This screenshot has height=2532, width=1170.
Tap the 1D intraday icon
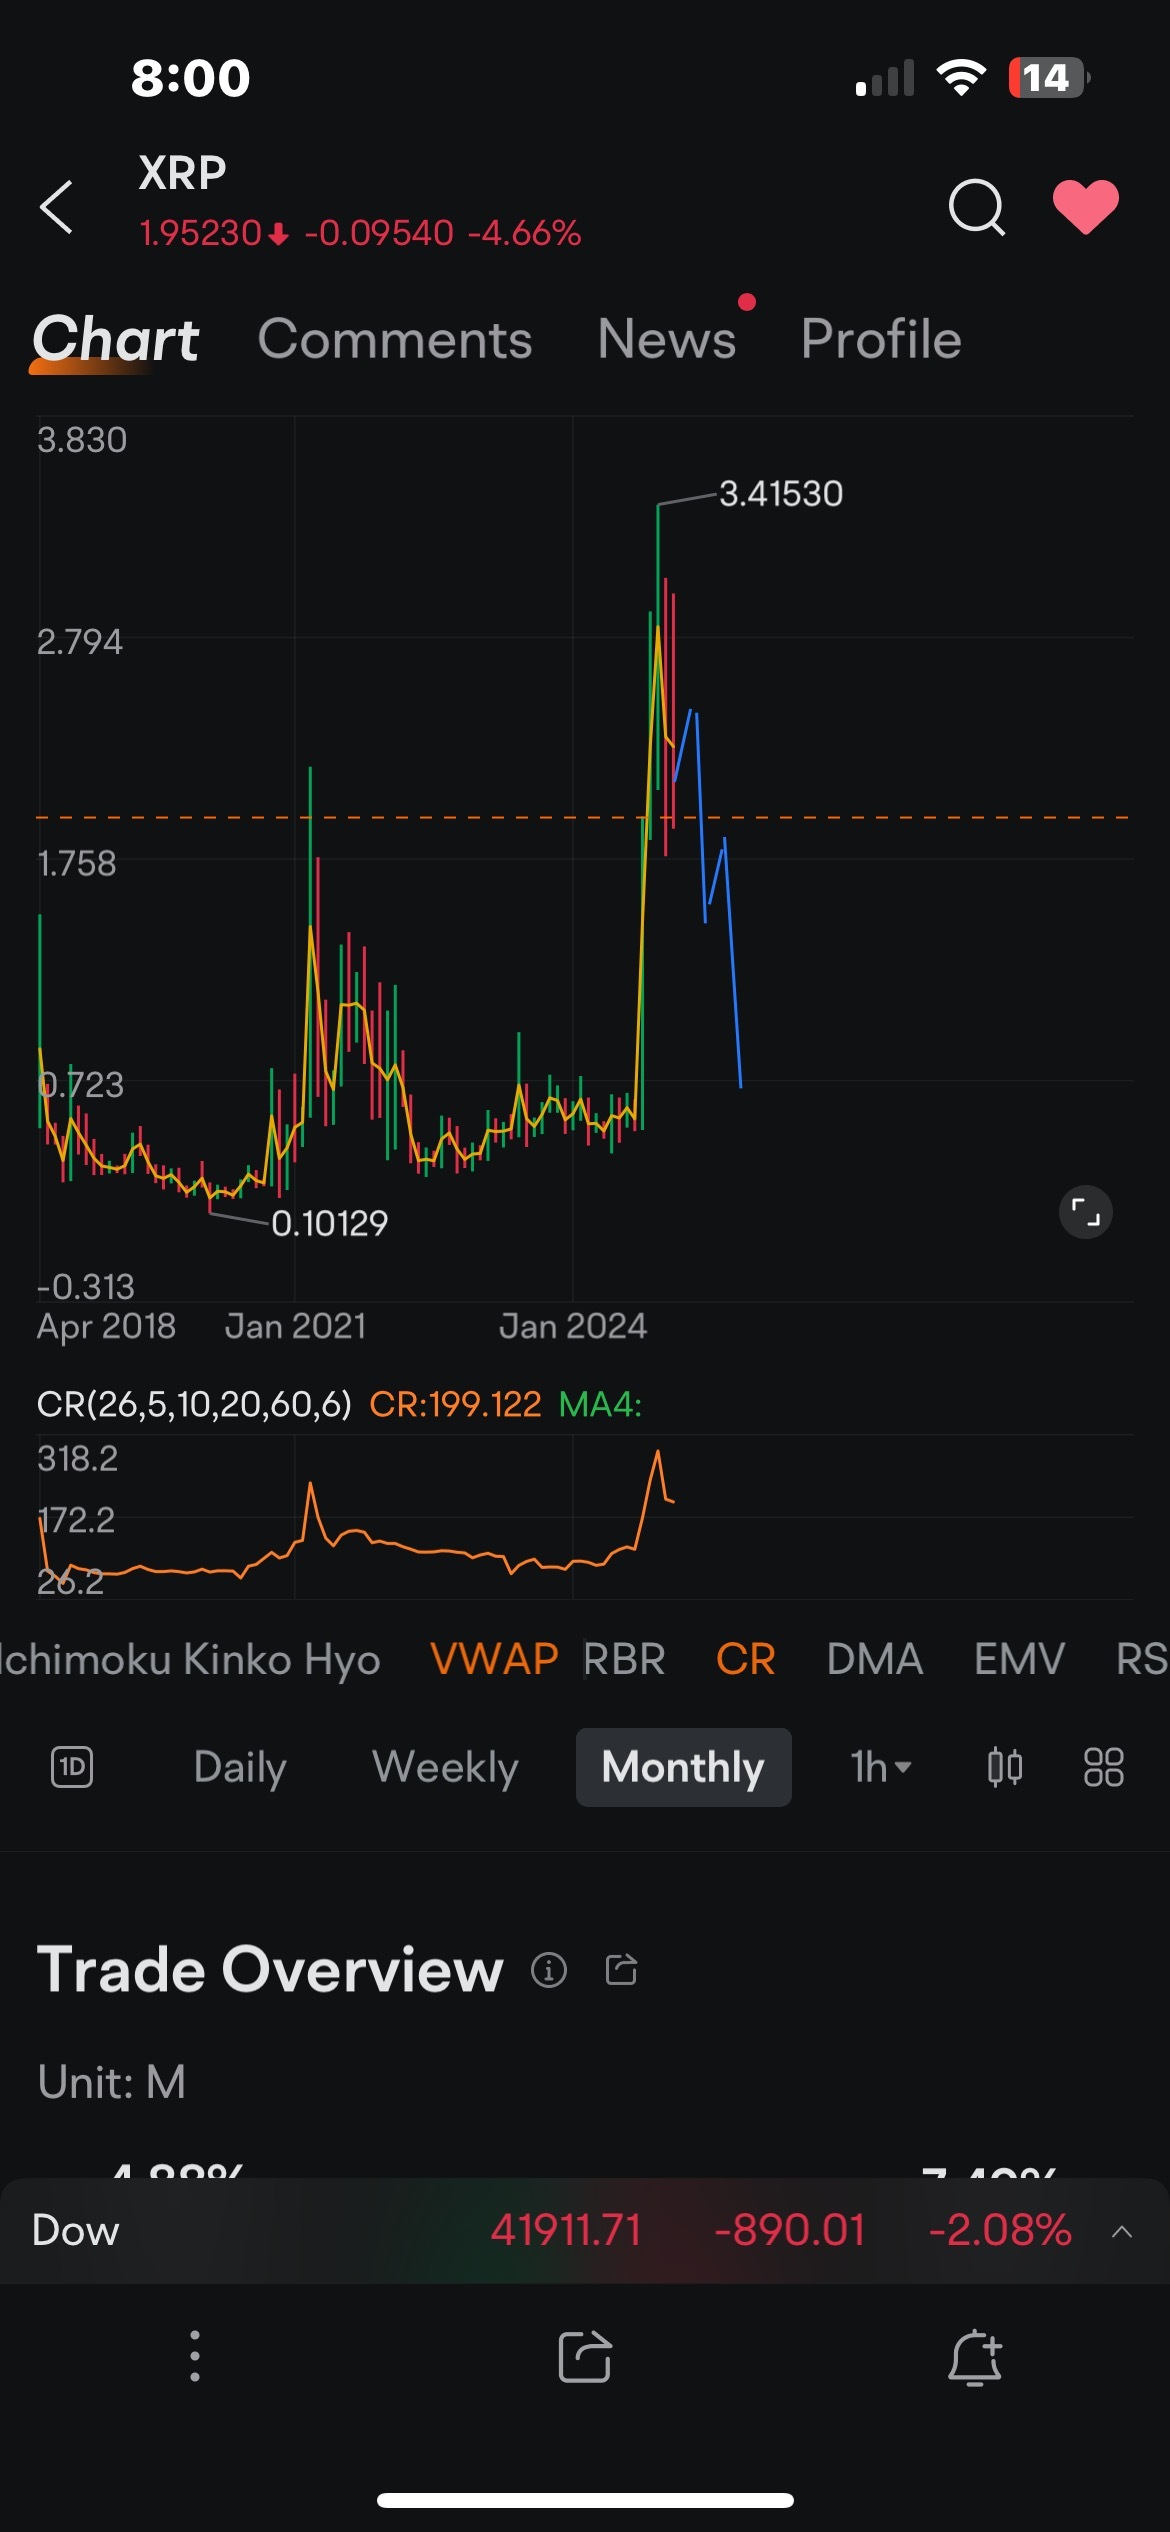tap(72, 1767)
